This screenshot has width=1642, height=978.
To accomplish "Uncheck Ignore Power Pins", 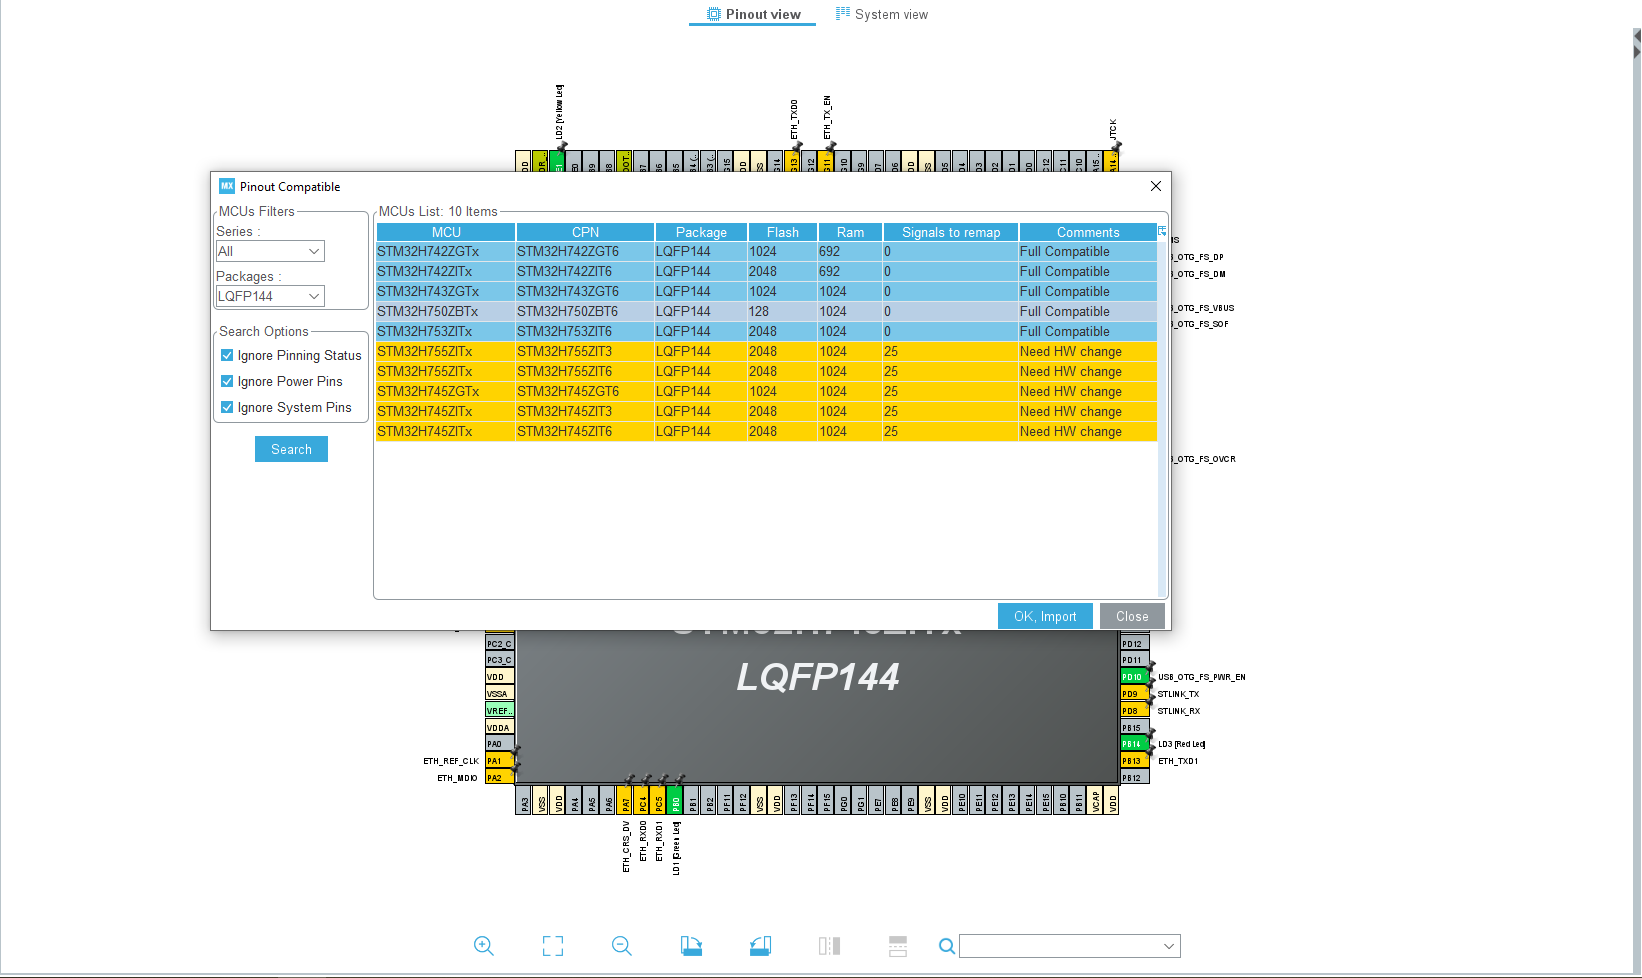I will pos(227,381).
